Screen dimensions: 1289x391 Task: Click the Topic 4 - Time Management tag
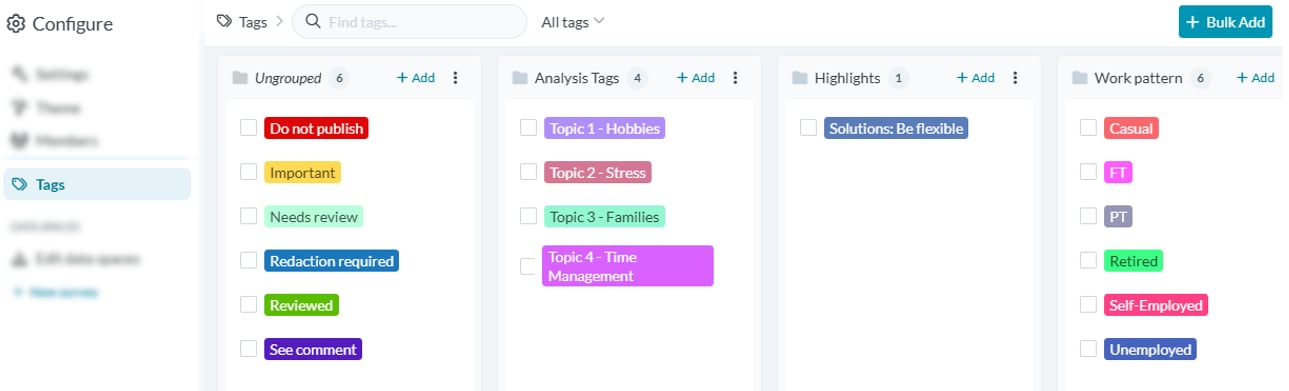(628, 266)
